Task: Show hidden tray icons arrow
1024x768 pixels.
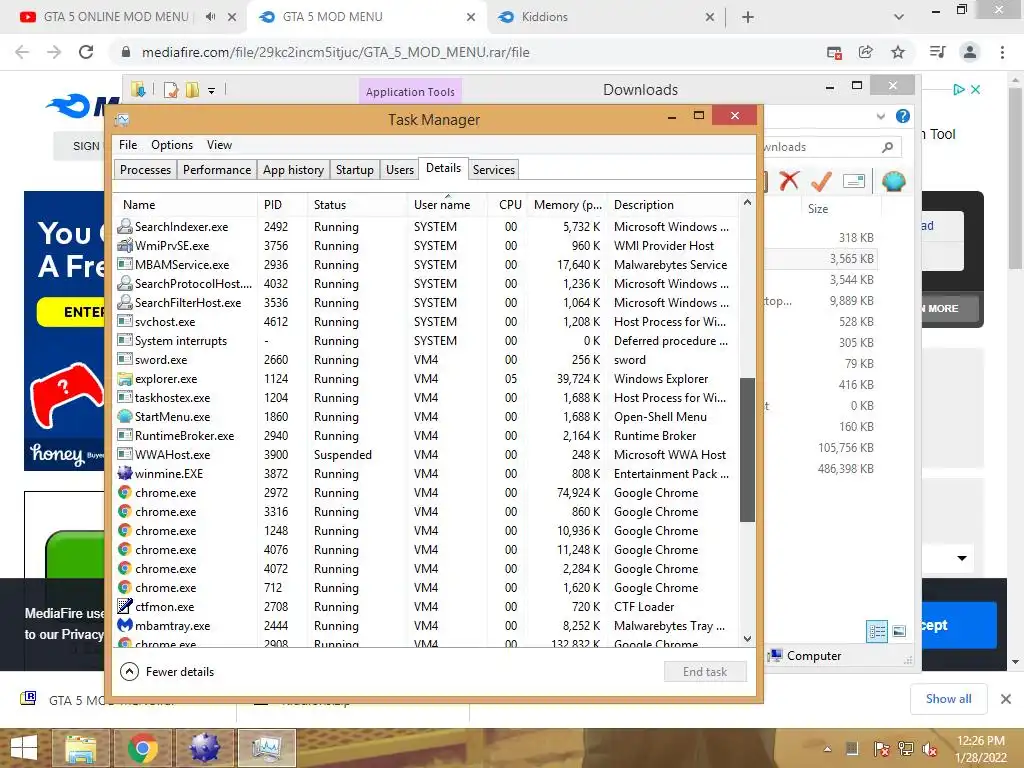Action: click(x=827, y=749)
